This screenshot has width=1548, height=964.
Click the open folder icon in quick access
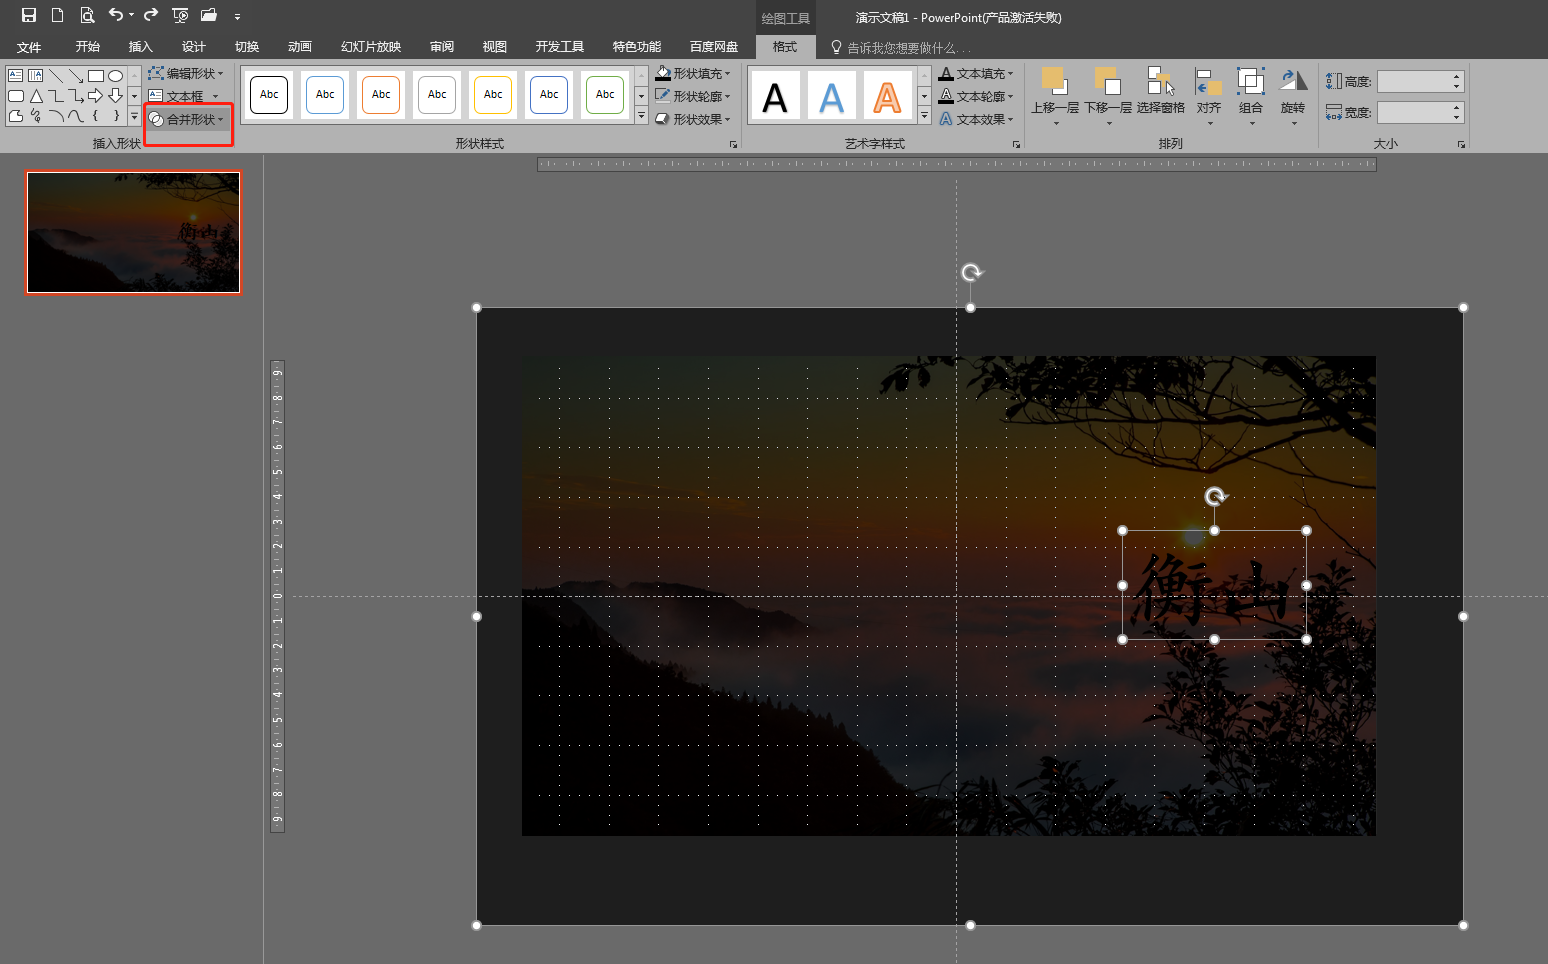209,15
